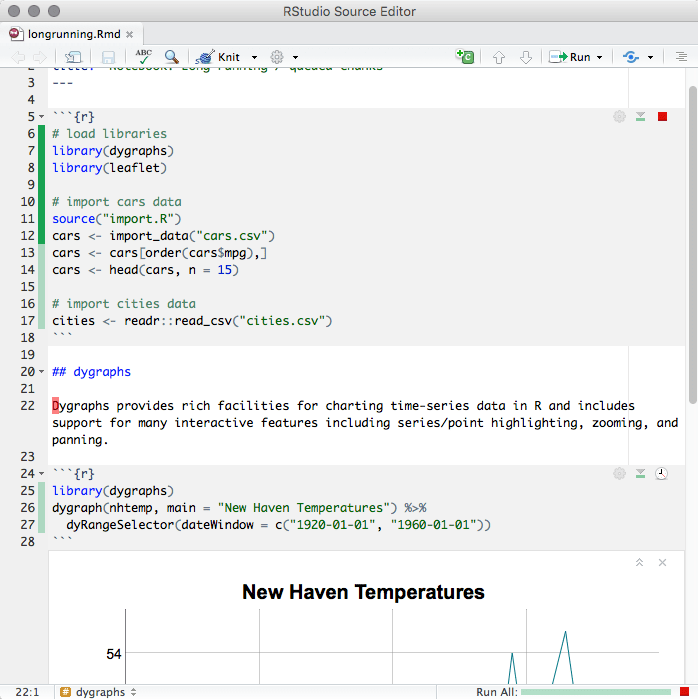The width and height of the screenshot is (698, 699).
Task: Collapse the chunk fold arrow at line 5
Action: coord(41,117)
